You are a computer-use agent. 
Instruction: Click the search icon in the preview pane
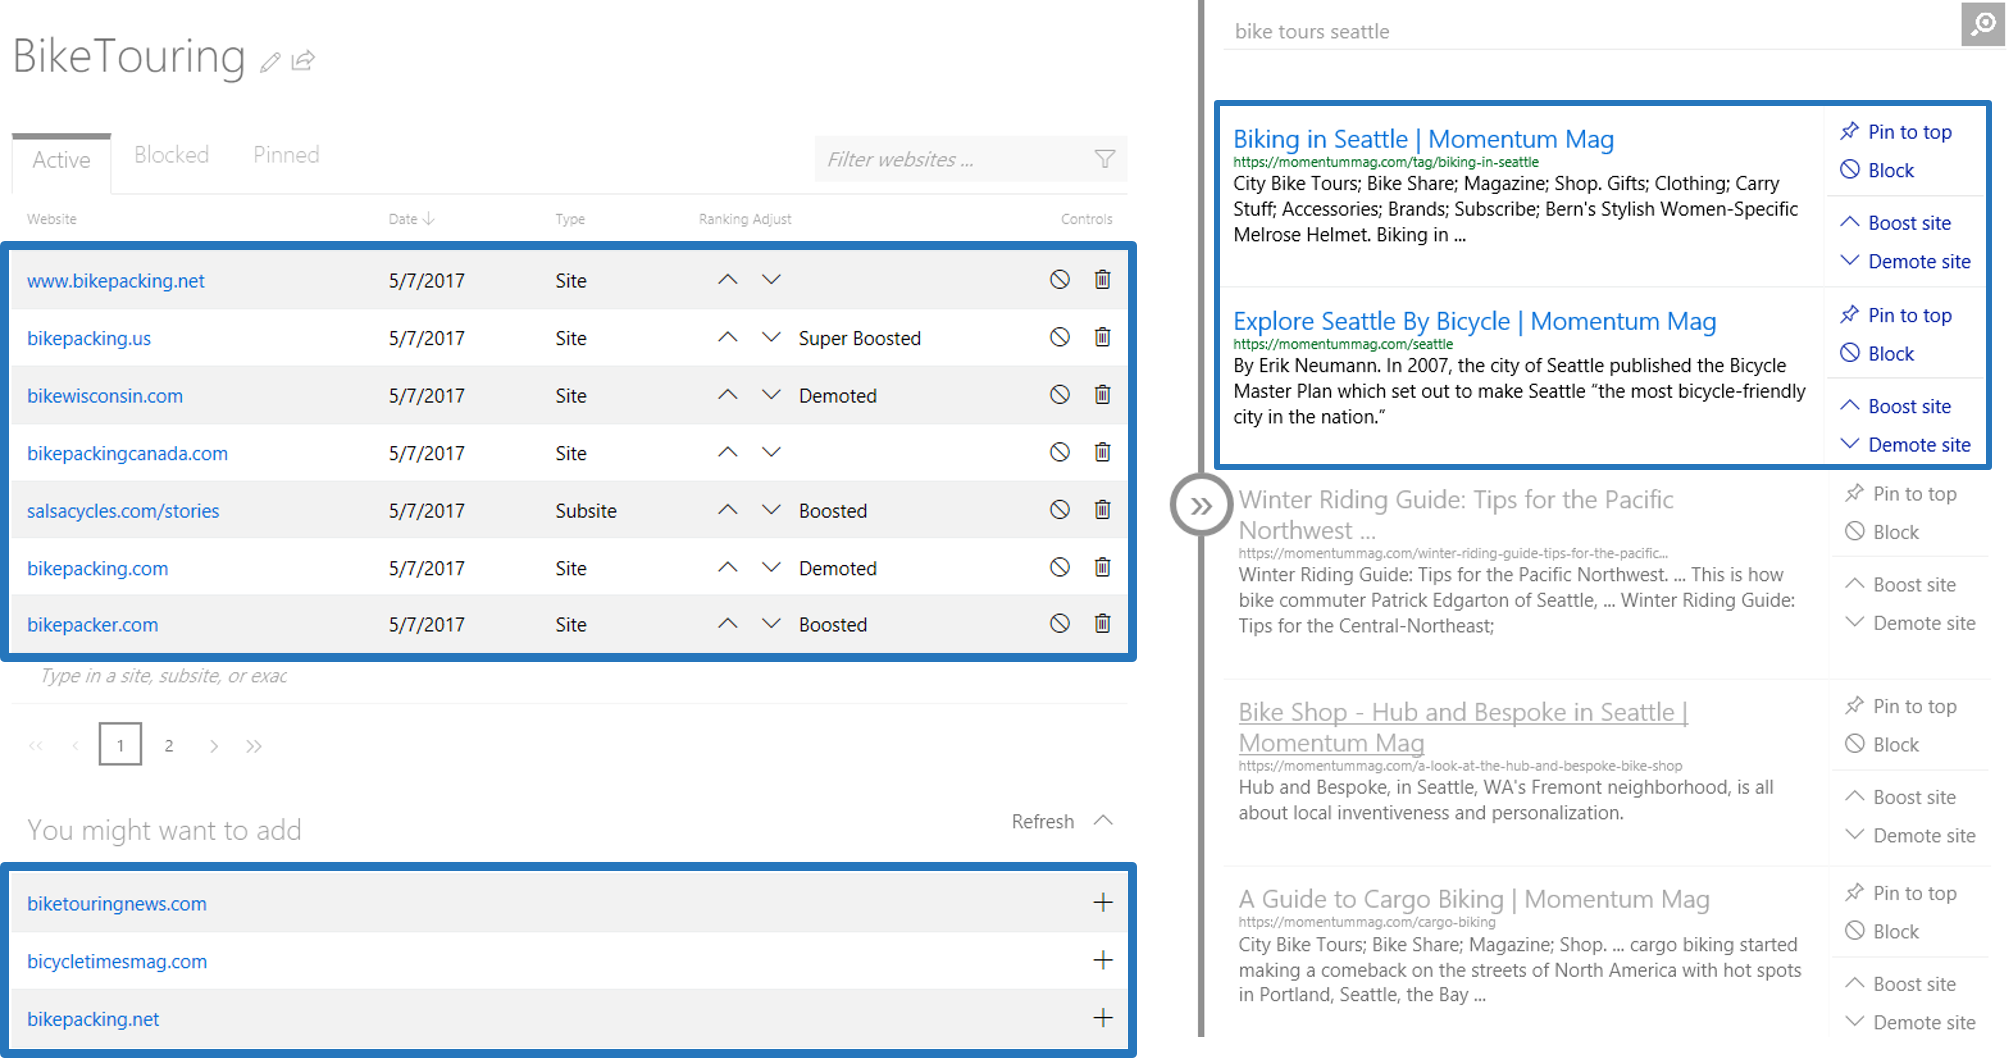1982,25
